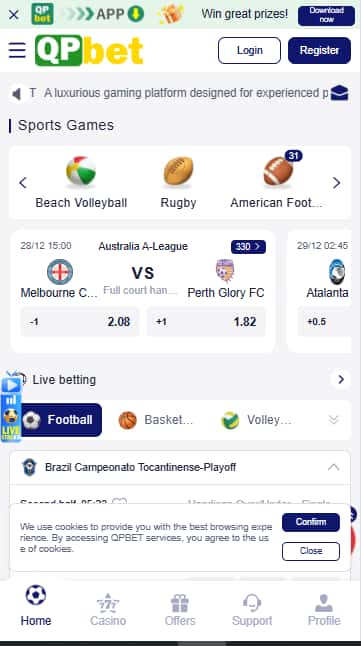Dismiss the app download banner
Image resolution: width=361 pixels, height=646 pixels.
14,15
